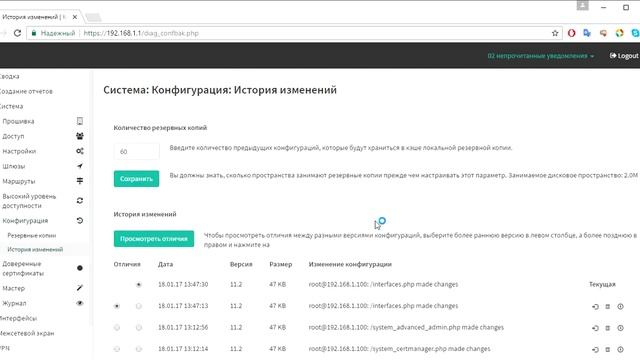Screen dimensions: 640x360
Task: Click the red Opera extension icon
Action: [x=571, y=33]
